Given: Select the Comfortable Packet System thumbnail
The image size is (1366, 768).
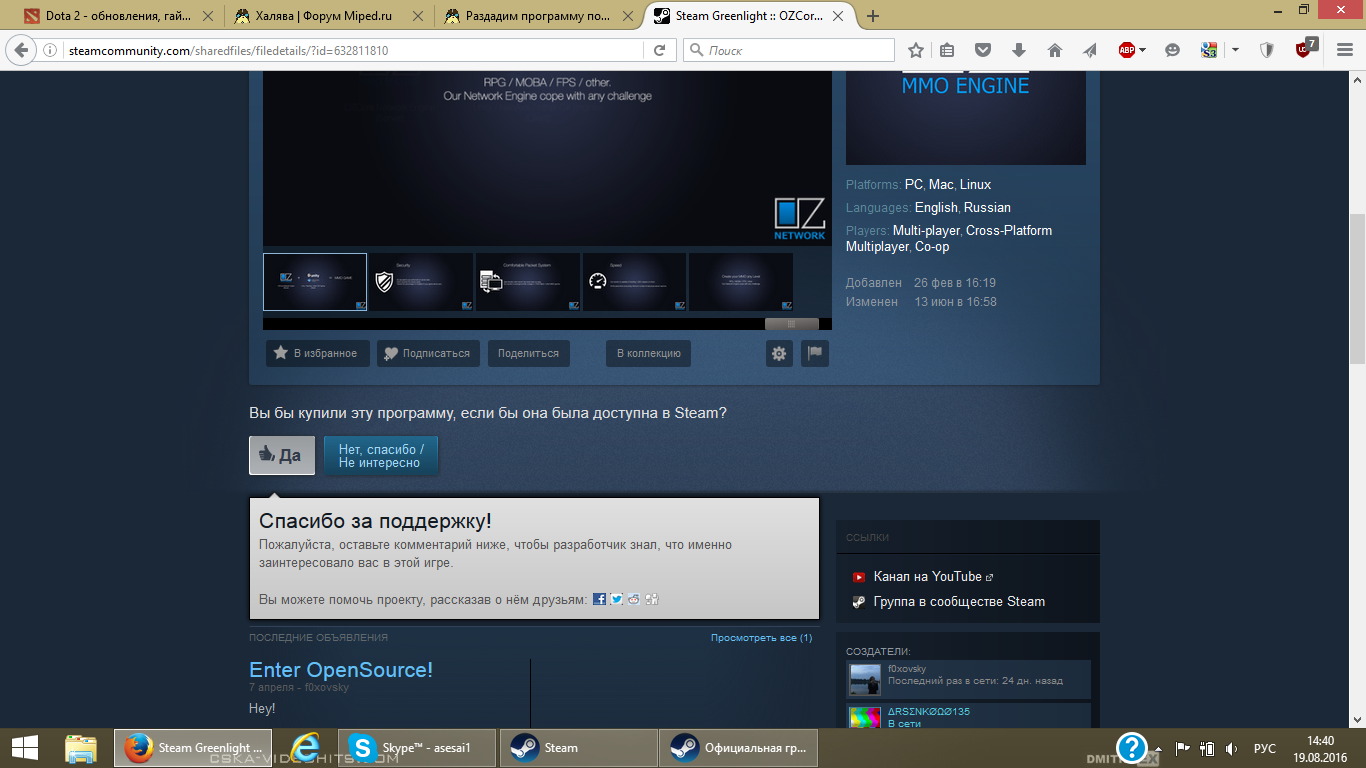Looking at the screenshot, I should coord(528,282).
